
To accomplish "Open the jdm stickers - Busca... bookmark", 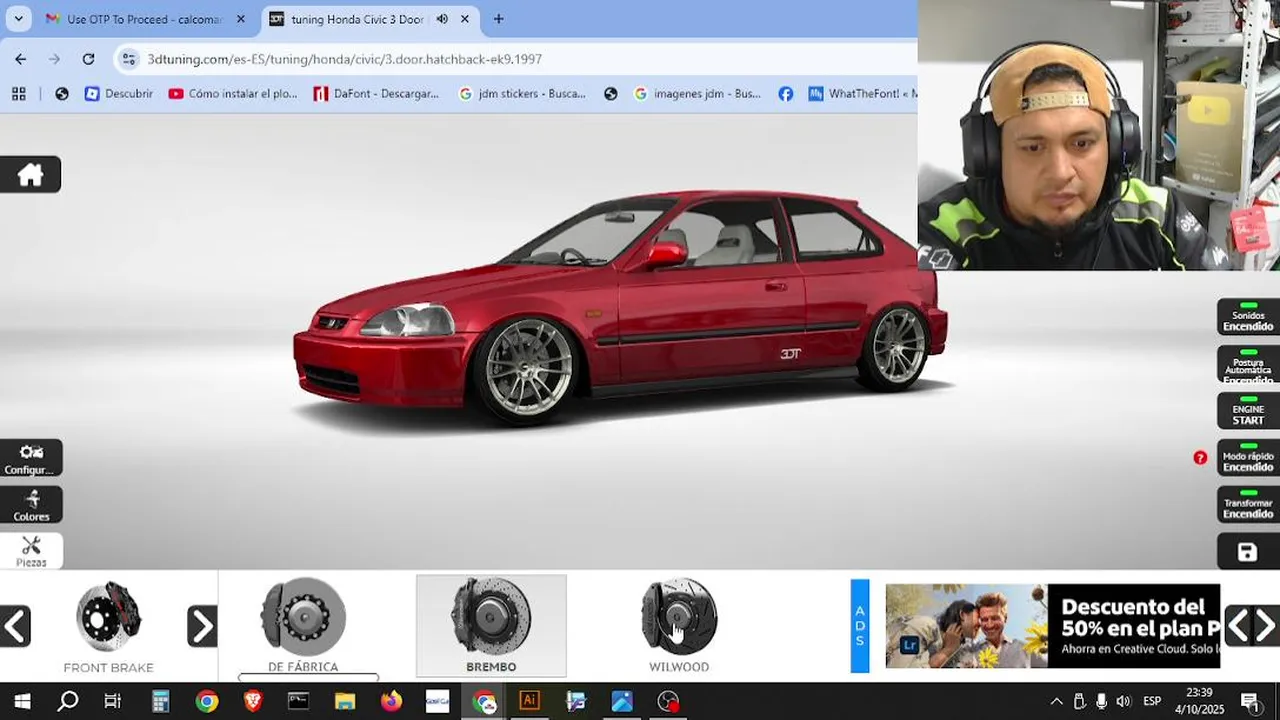I will pyautogui.click(x=522, y=93).
